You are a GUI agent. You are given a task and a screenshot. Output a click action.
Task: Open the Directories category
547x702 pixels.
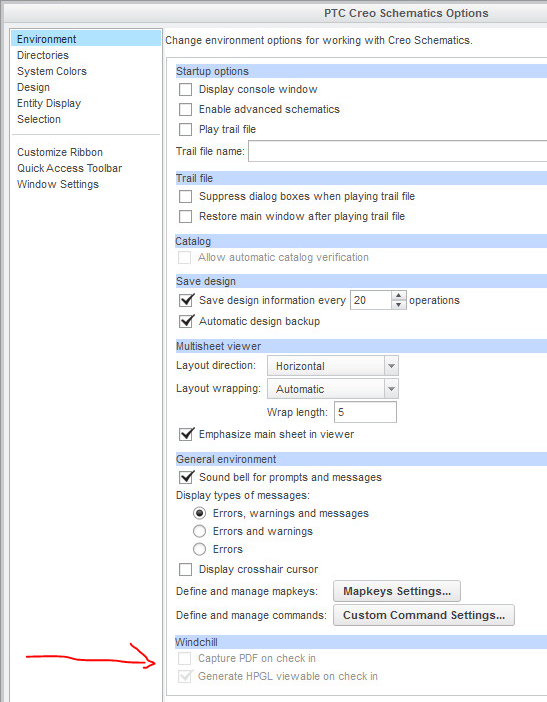(x=43, y=55)
